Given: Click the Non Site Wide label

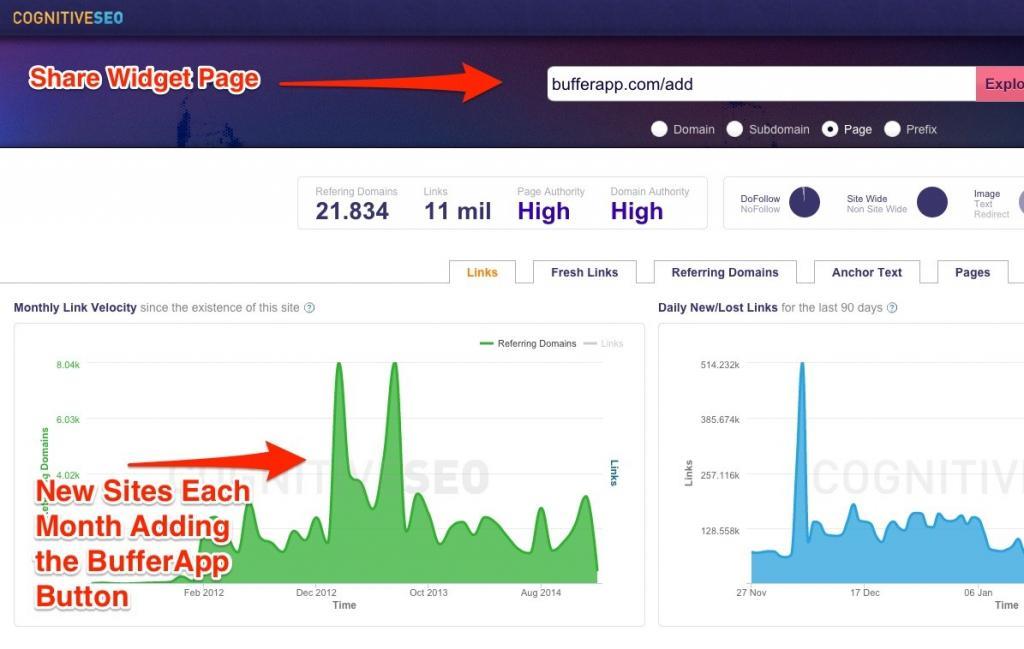Looking at the screenshot, I should (x=877, y=209).
